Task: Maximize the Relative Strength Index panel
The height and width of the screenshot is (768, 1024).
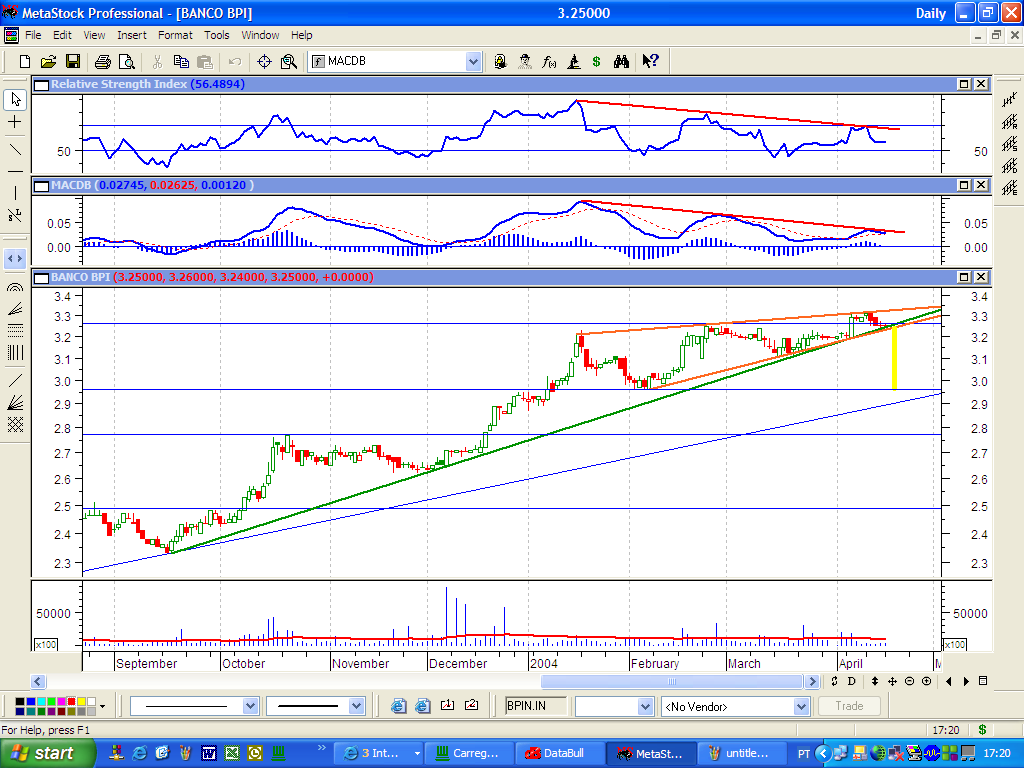Action: pos(964,85)
